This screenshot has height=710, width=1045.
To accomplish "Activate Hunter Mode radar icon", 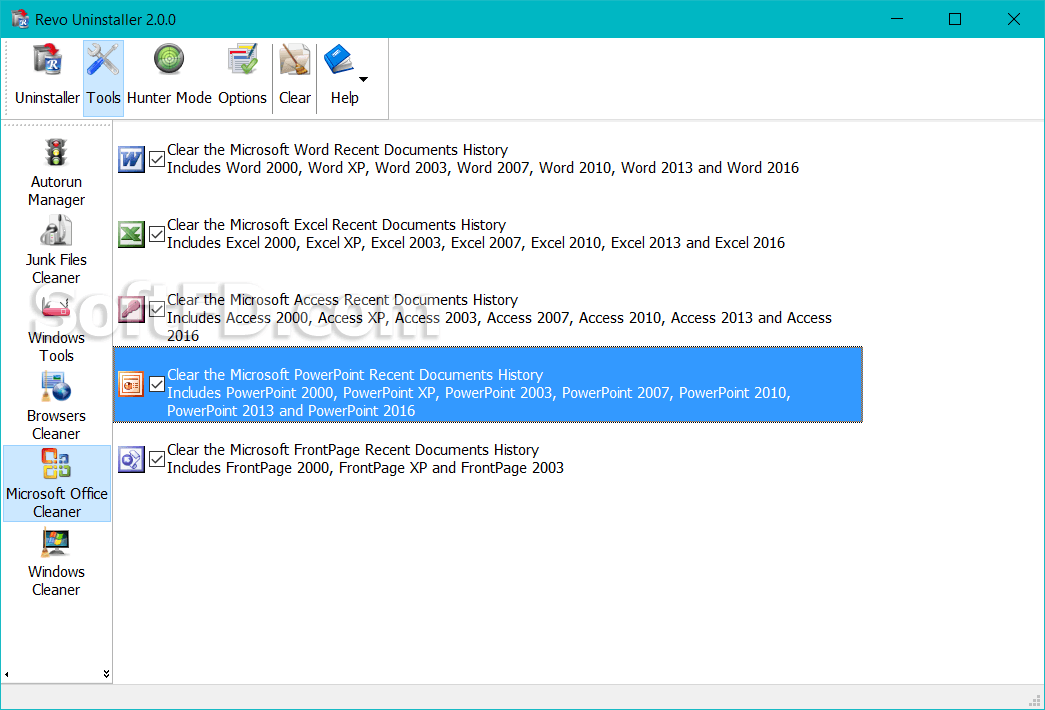I will pyautogui.click(x=169, y=59).
